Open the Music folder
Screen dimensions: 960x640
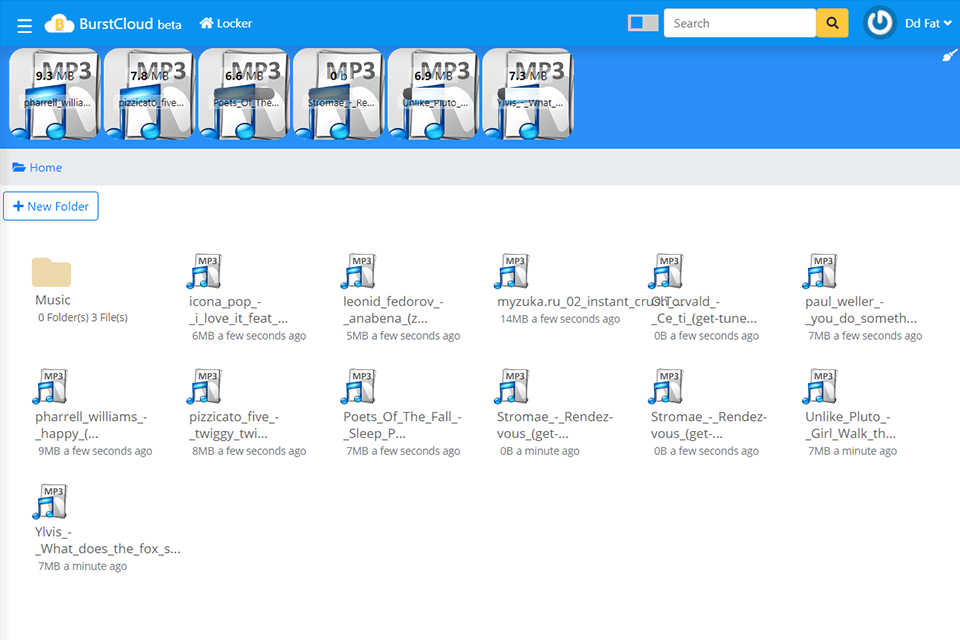click(51, 272)
